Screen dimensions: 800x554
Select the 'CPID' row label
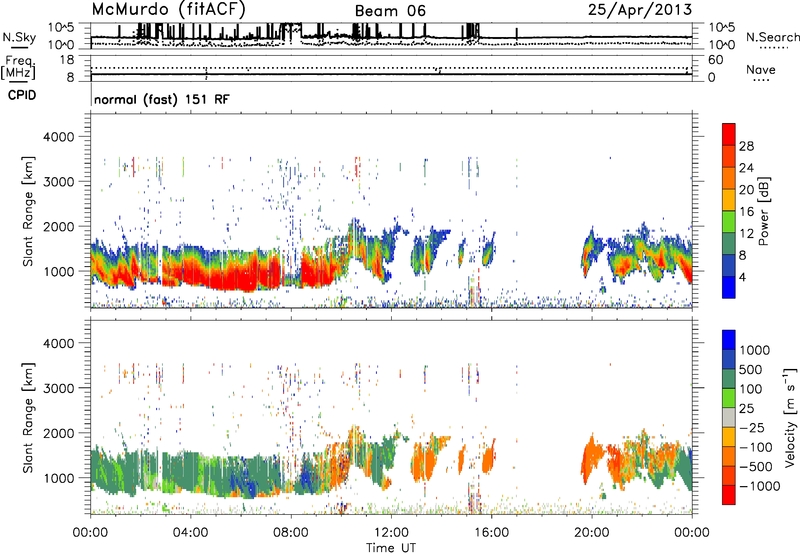[22, 95]
